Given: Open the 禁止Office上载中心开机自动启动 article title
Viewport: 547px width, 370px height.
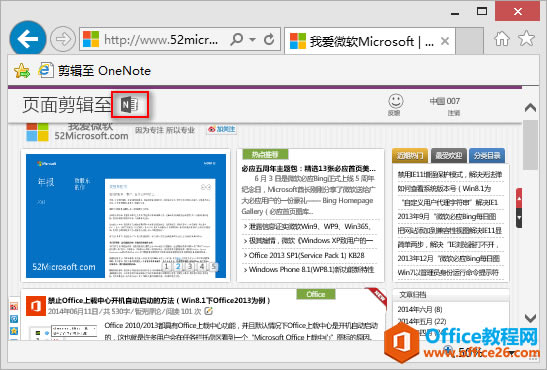Looking at the screenshot, I should [159, 300].
